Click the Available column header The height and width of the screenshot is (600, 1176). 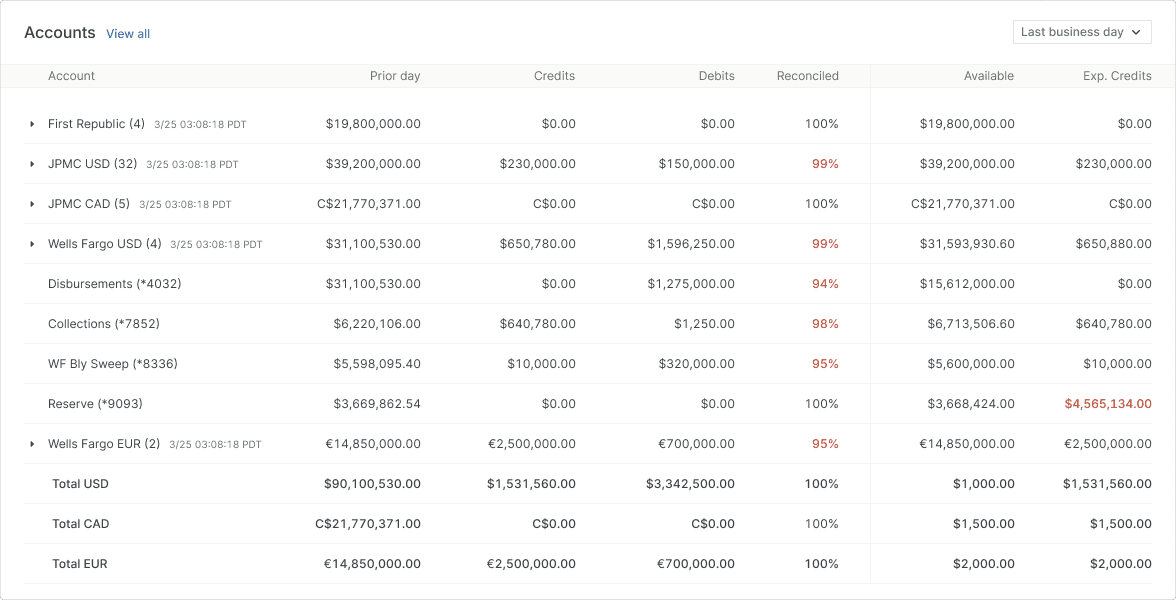click(x=988, y=76)
